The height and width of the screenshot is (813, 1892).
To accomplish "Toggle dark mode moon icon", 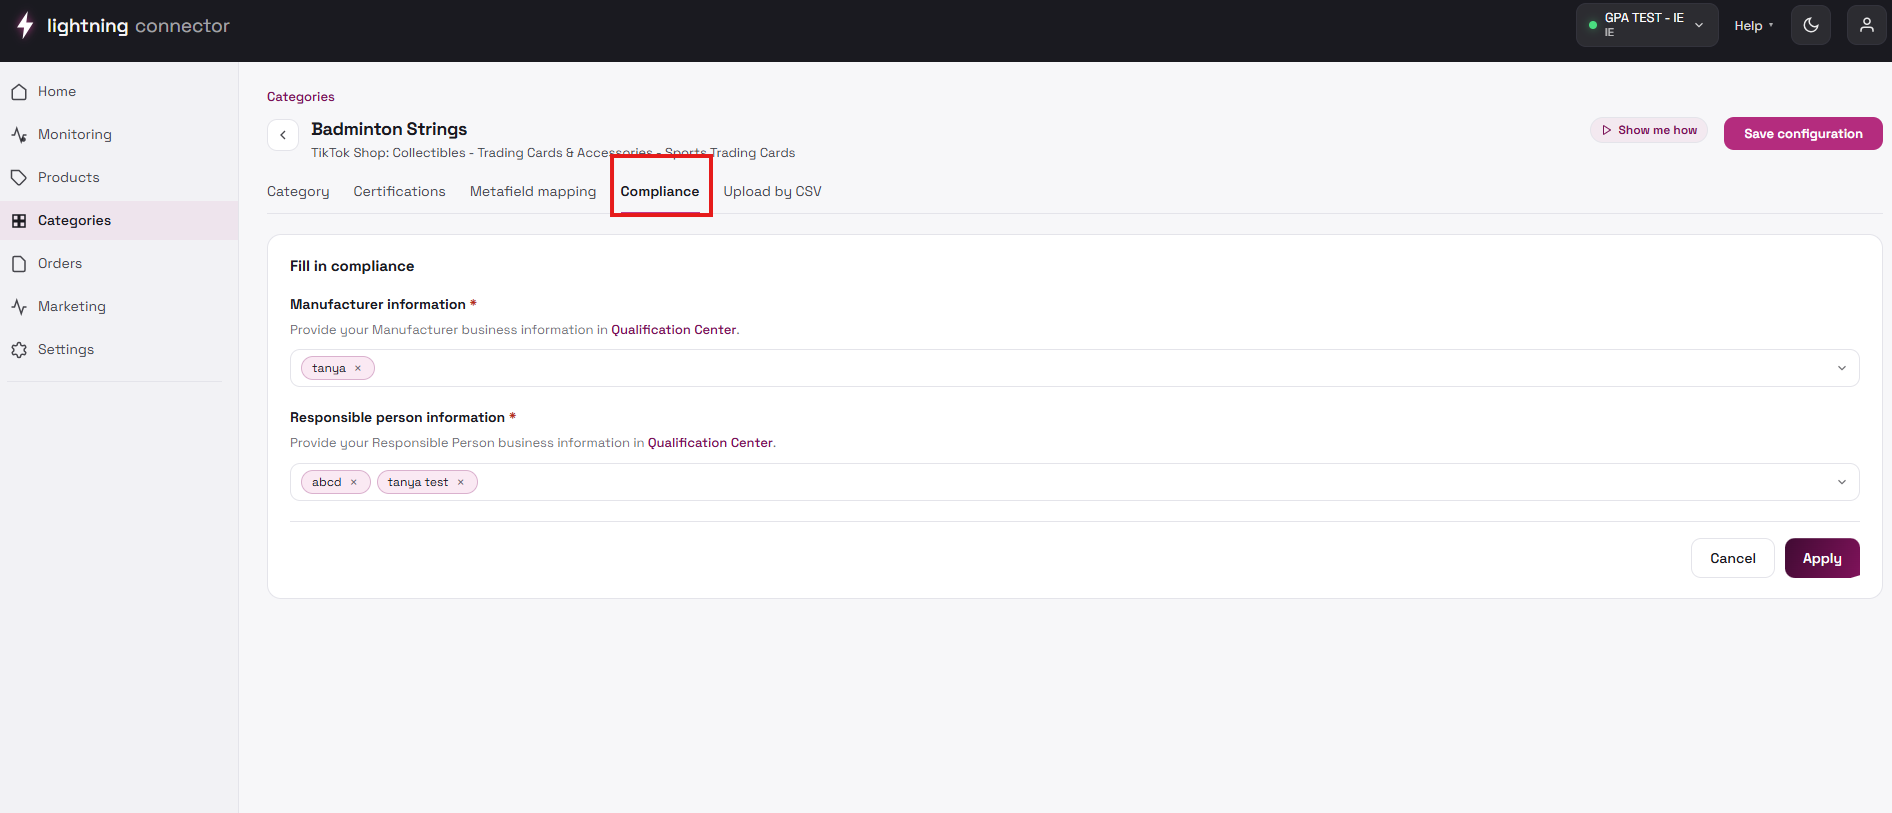I will pyautogui.click(x=1811, y=25).
